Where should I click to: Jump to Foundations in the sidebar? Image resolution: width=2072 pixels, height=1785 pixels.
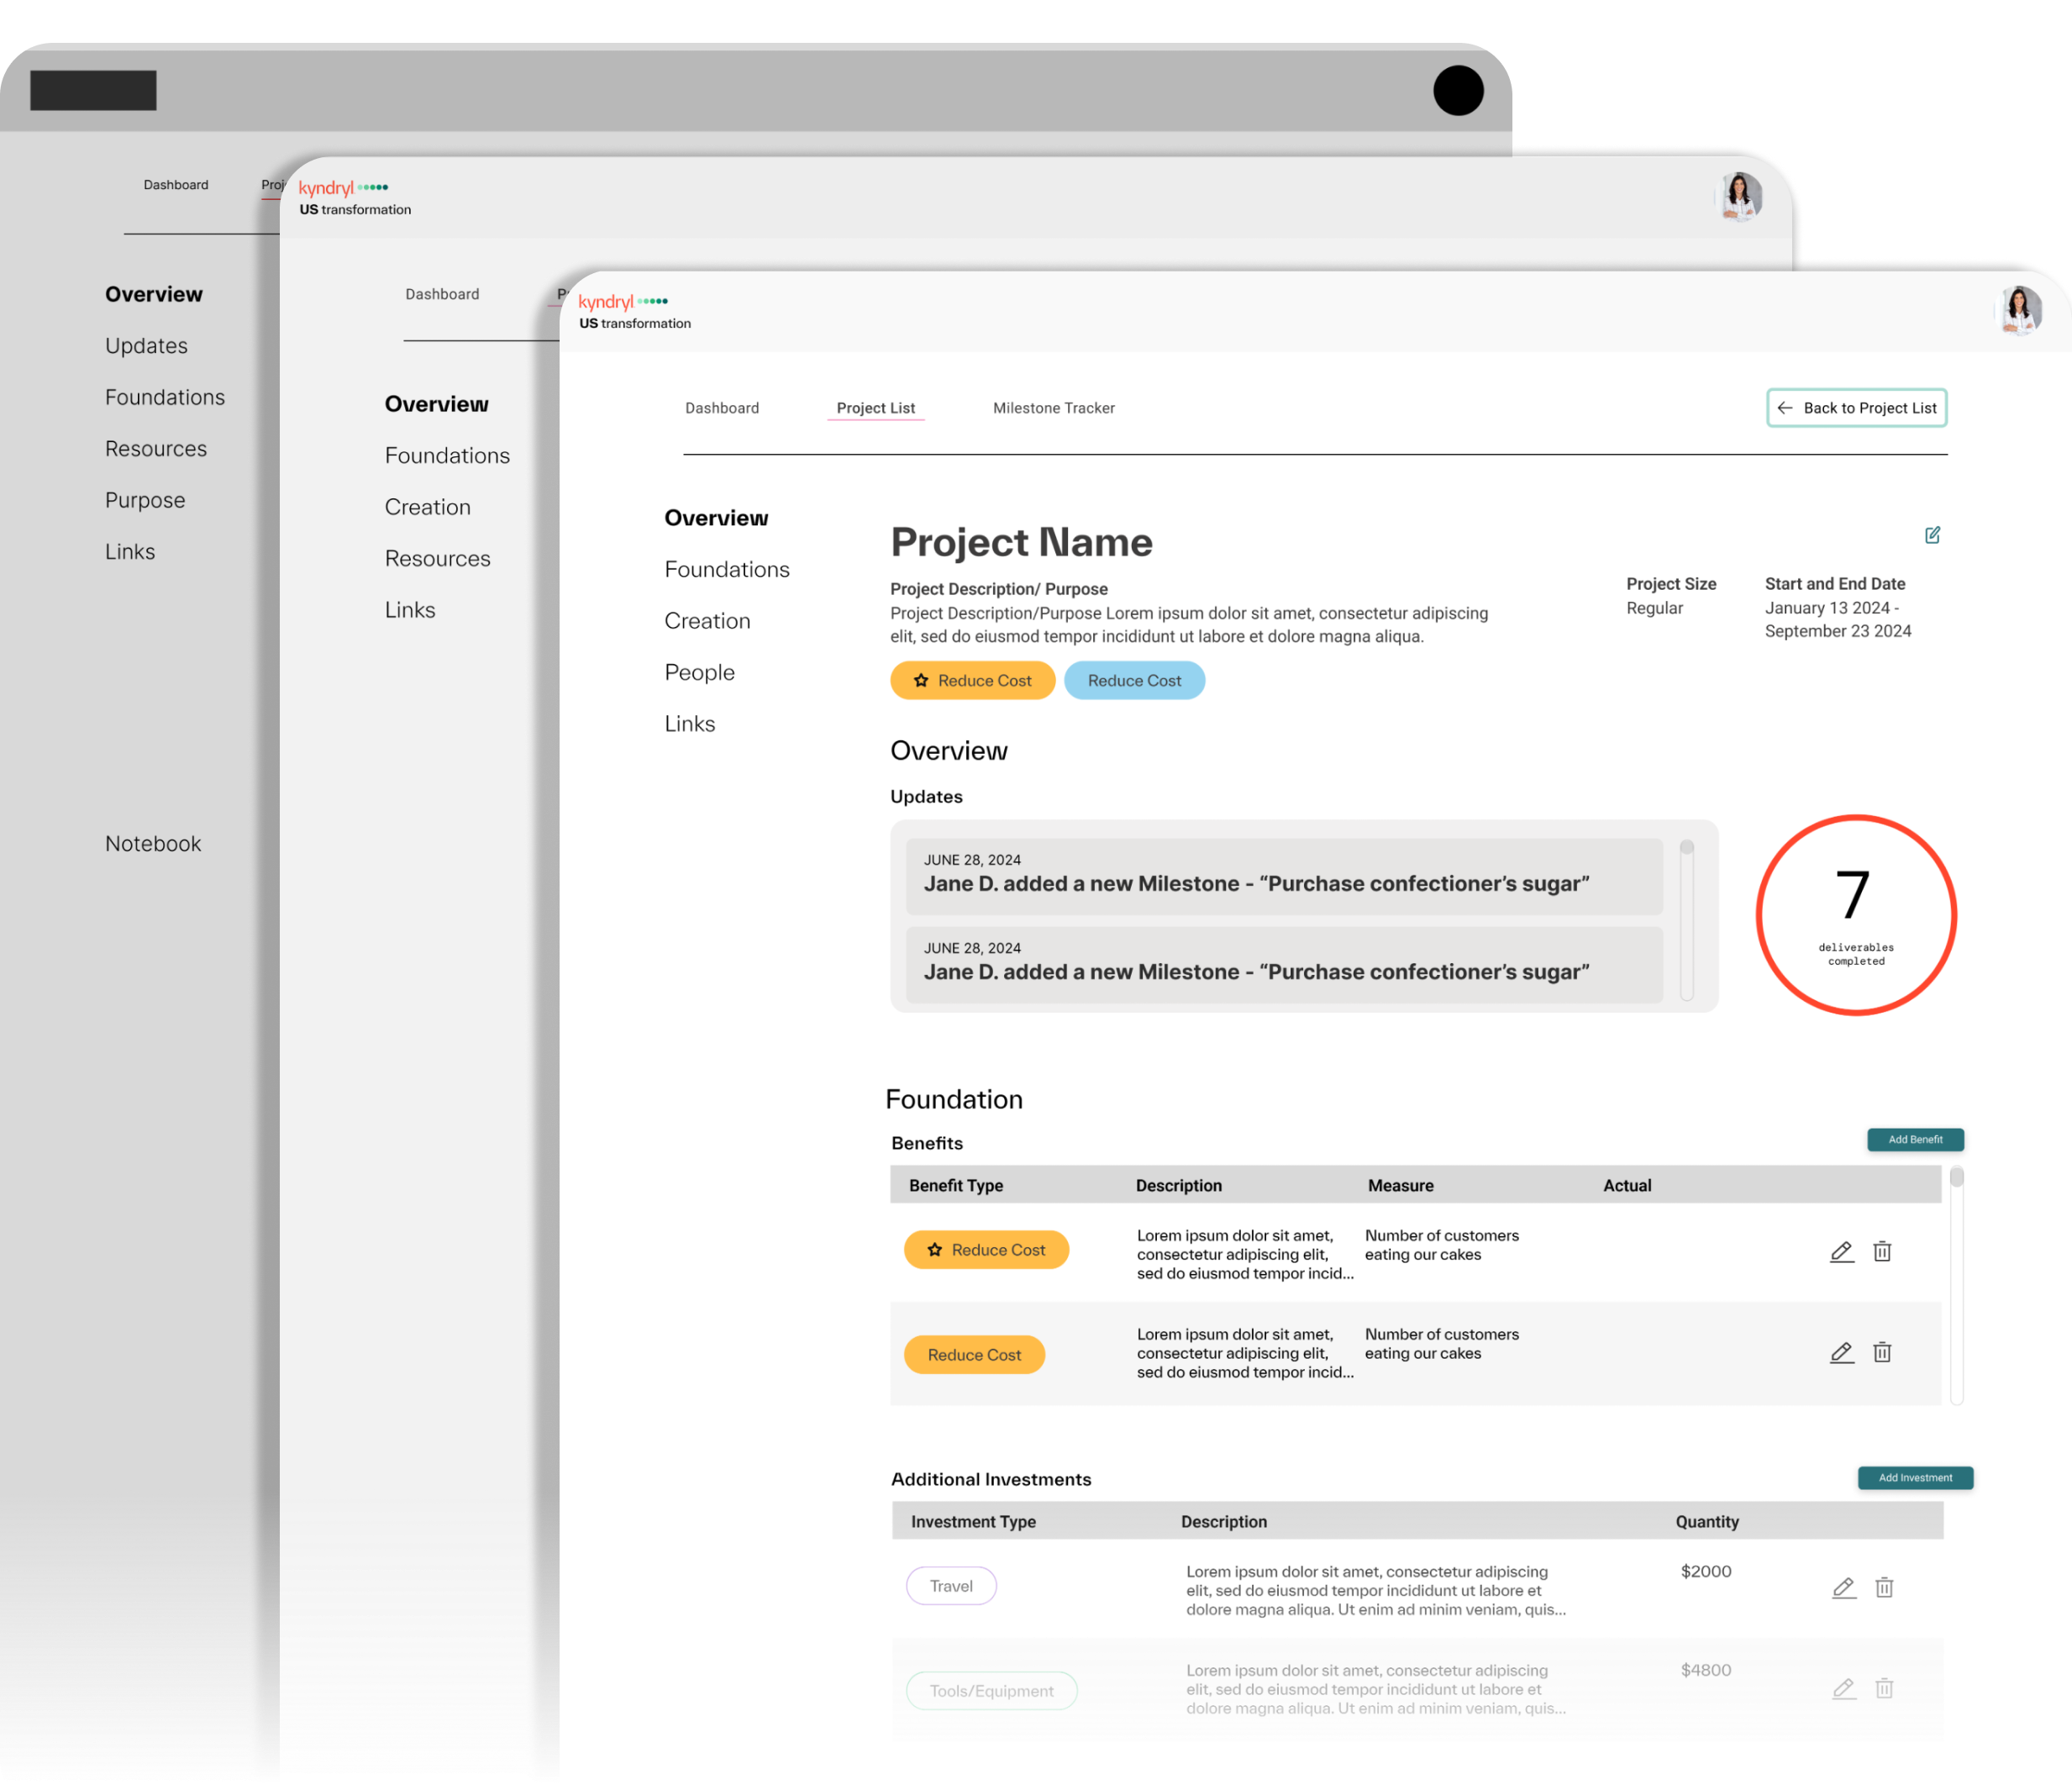click(726, 569)
